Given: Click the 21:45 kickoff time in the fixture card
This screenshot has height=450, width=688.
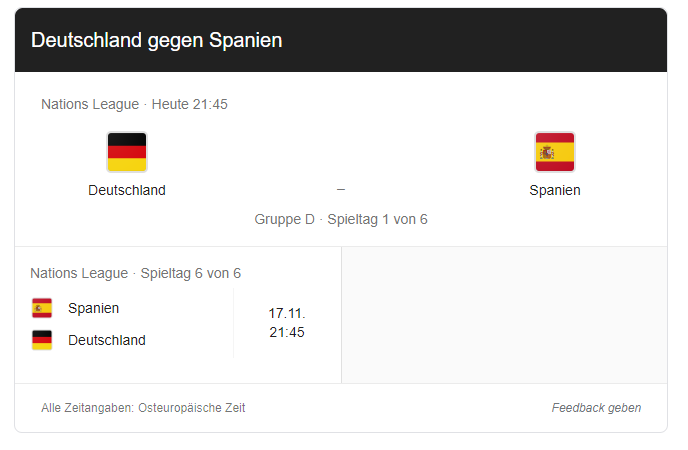Looking at the screenshot, I should coord(287,332).
